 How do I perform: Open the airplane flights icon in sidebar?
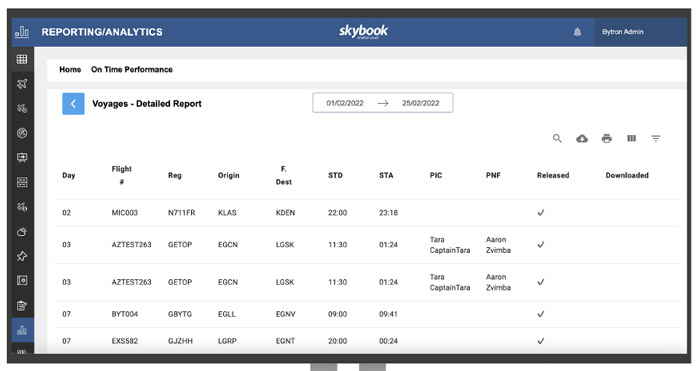pos(22,83)
